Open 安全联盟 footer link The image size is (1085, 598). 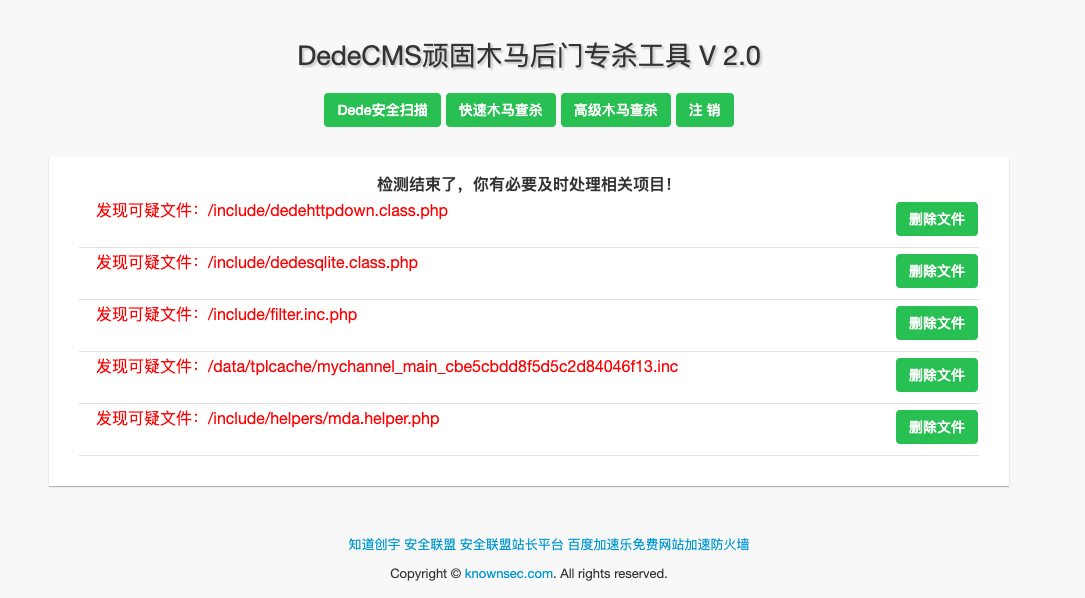(430, 545)
